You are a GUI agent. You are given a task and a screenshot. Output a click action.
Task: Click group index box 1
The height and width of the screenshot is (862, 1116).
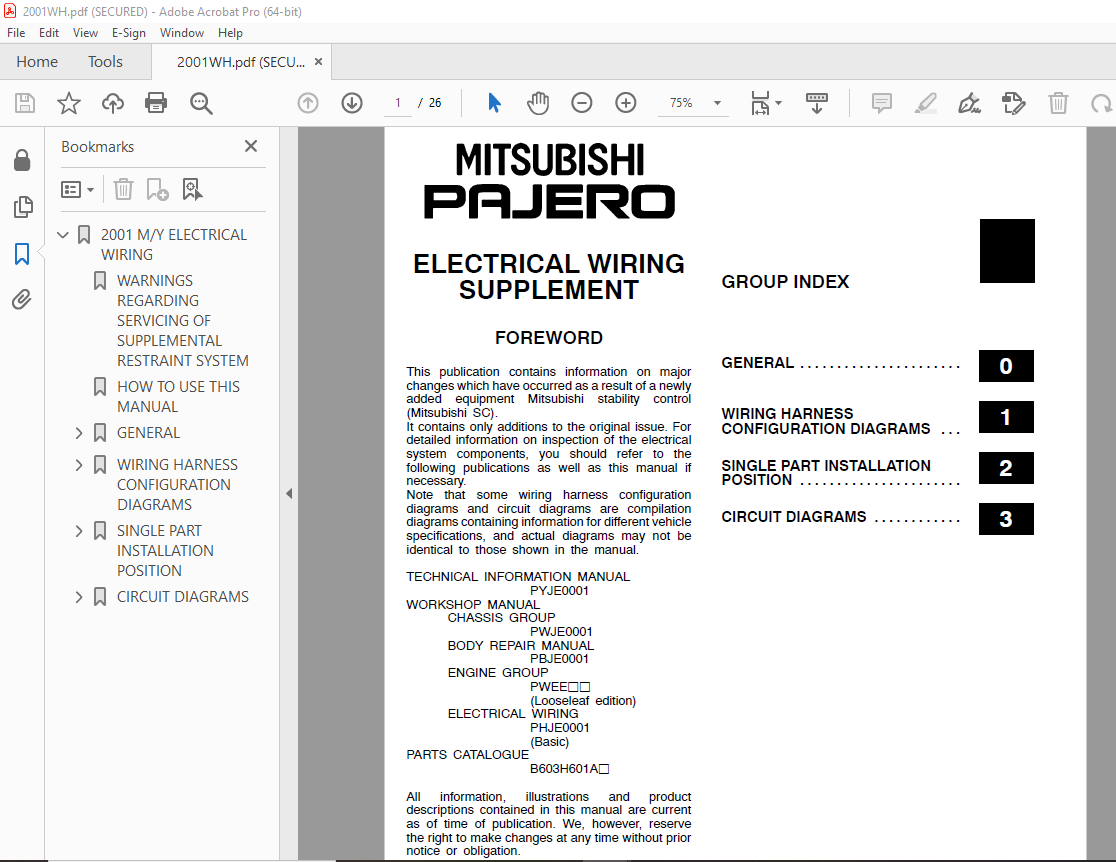click(x=1006, y=417)
